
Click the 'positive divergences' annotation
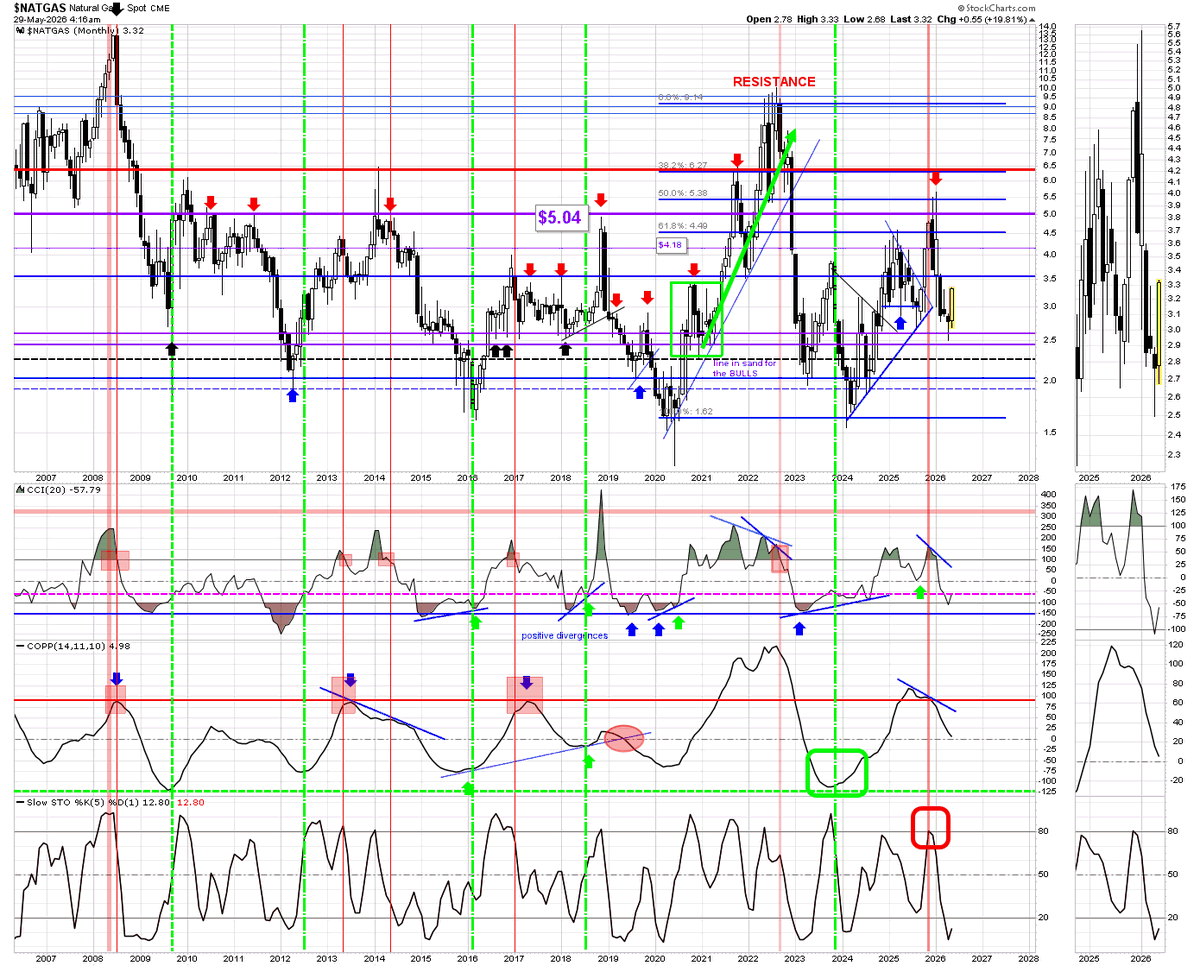(x=564, y=635)
